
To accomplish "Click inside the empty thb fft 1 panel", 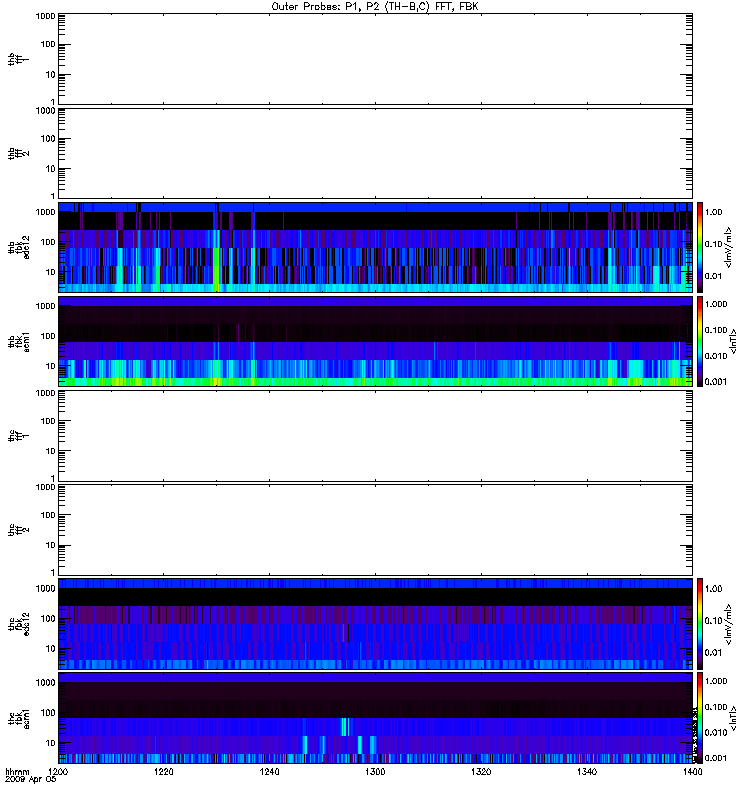I will 375,59.
